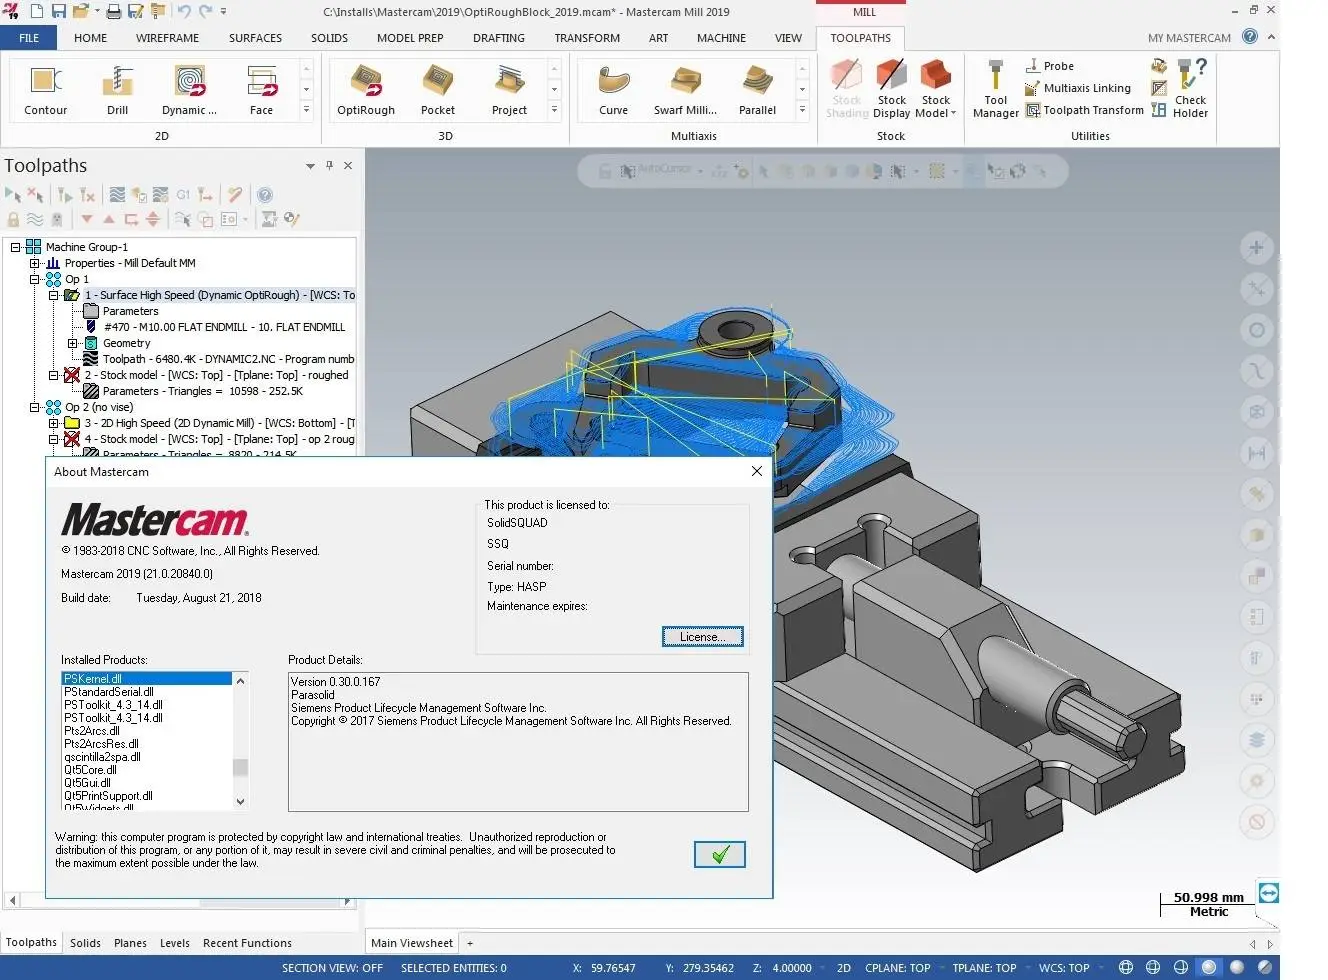Click the undo arrow in quick access toolbar
Image resolution: width=1328 pixels, height=980 pixels.
click(x=184, y=12)
